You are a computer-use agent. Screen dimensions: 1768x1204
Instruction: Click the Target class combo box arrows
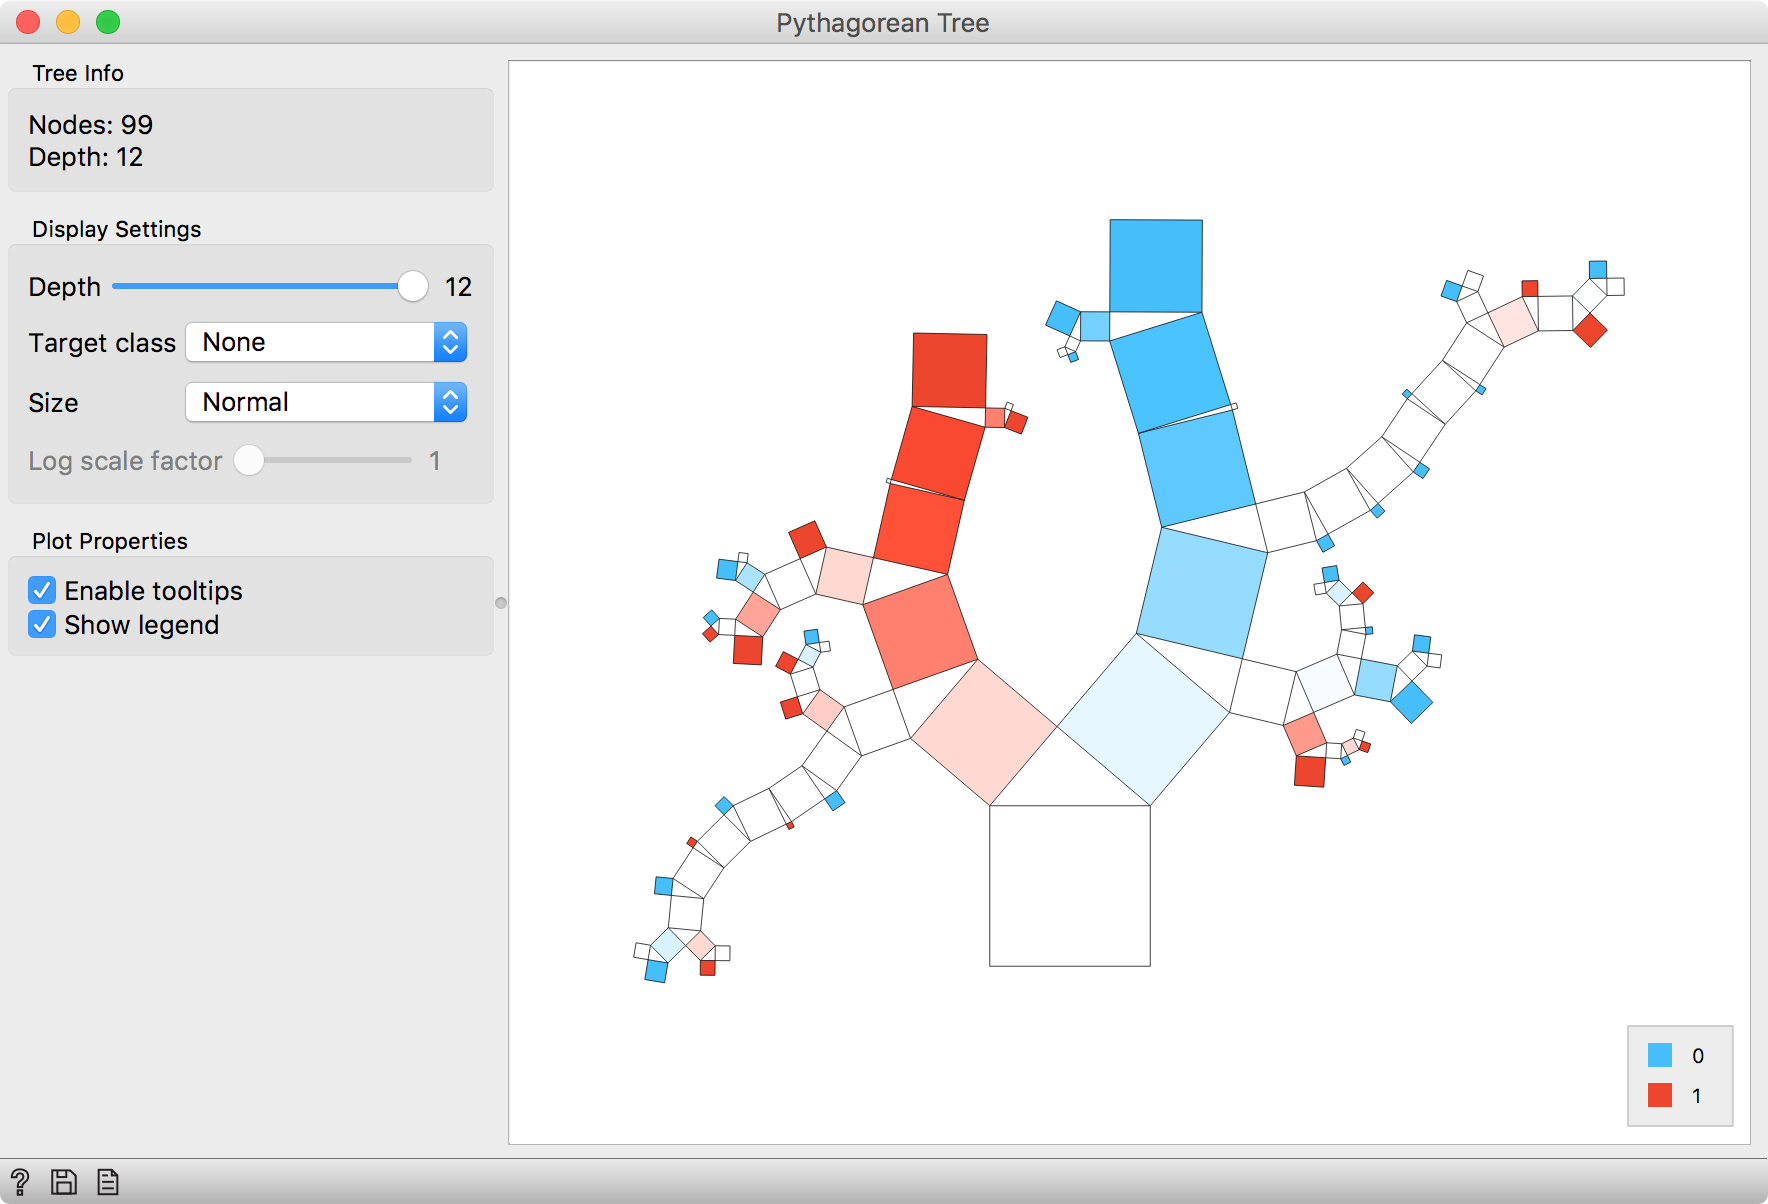[451, 342]
